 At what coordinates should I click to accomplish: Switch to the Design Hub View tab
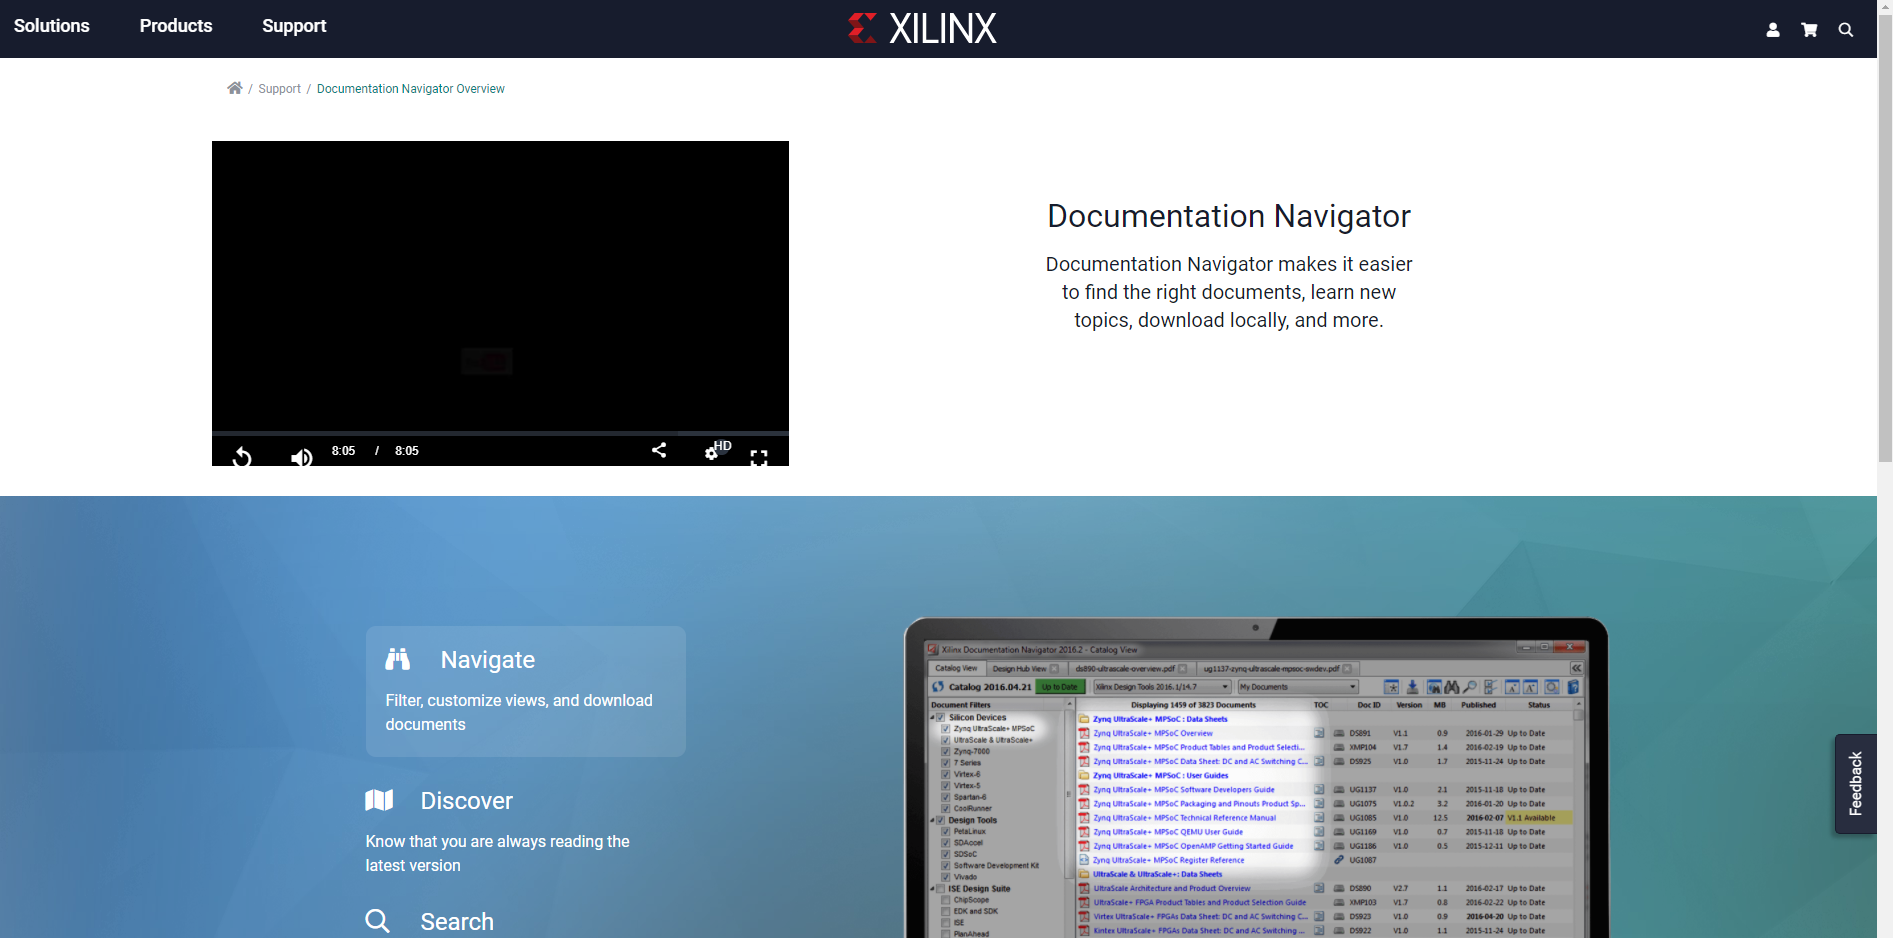coord(1021,668)
